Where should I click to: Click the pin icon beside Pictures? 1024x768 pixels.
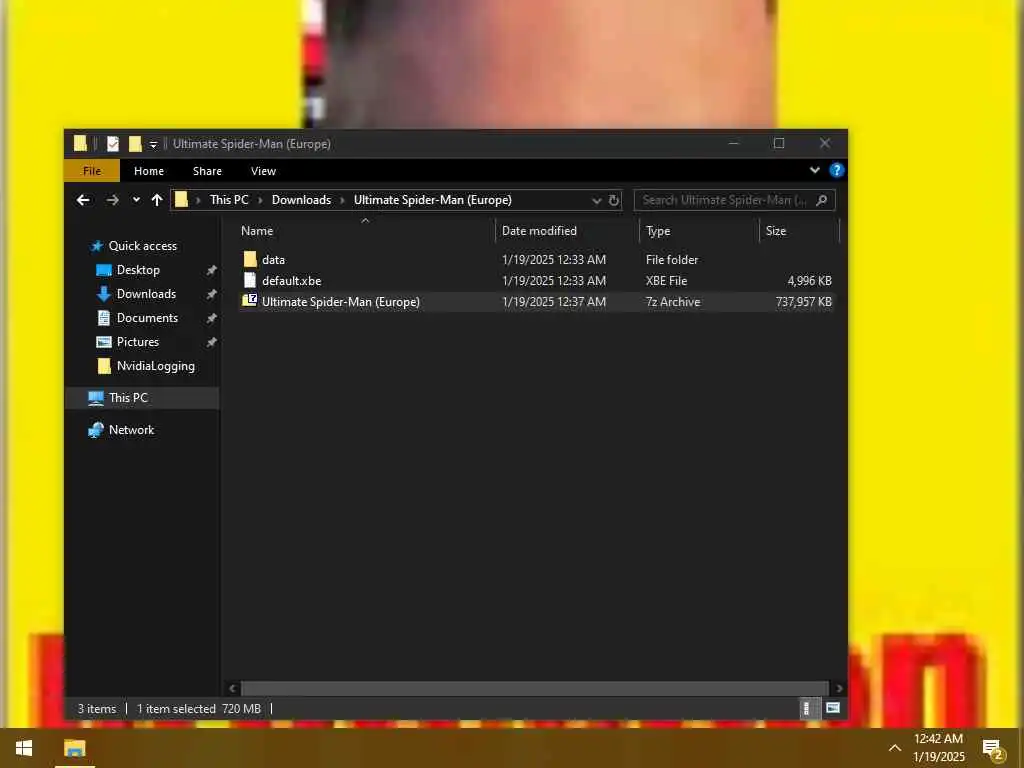tap(211, 342)
